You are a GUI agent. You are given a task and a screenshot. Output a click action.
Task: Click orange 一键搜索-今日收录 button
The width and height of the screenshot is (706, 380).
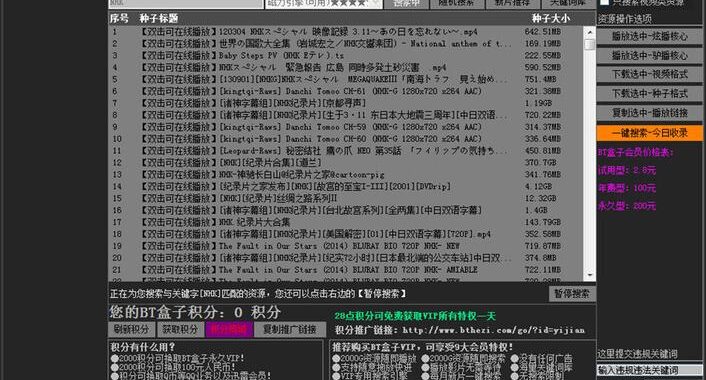click(x=649, y=133)
